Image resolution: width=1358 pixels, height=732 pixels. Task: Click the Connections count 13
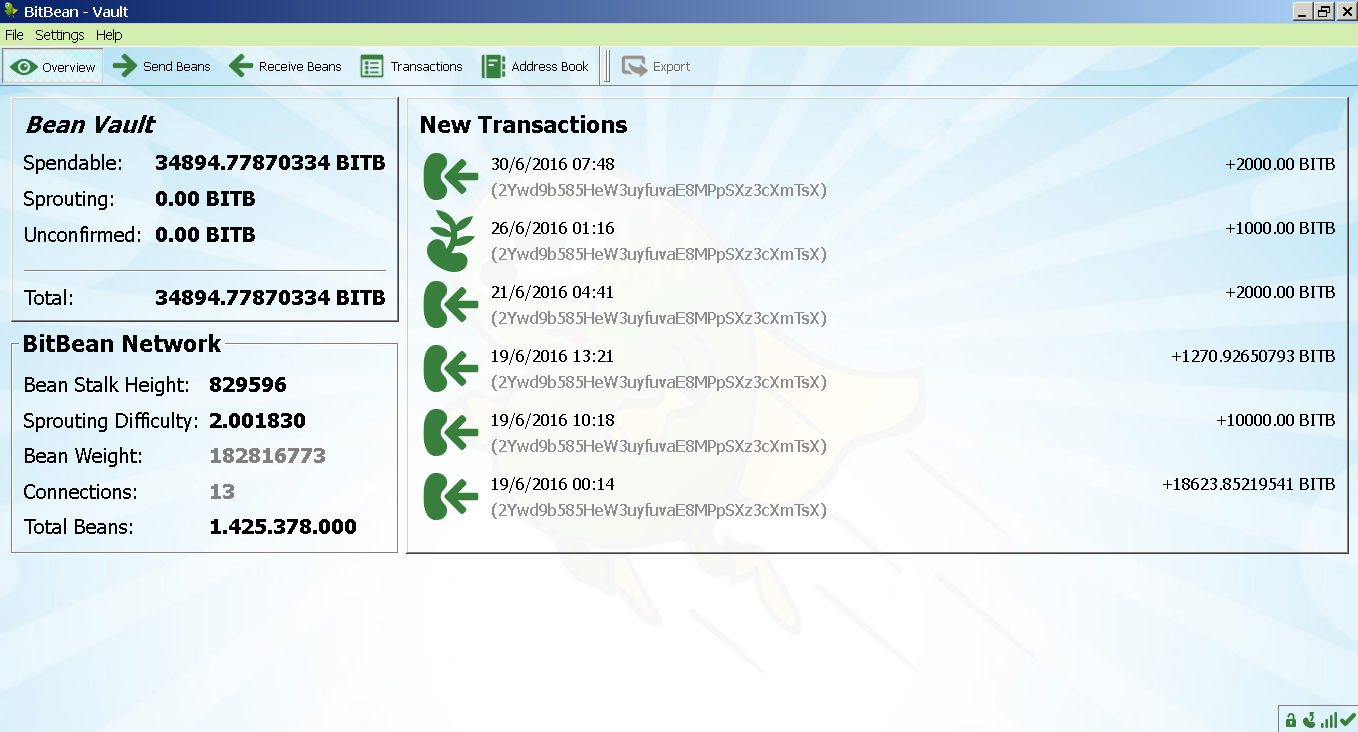click(x=222, y=492)
